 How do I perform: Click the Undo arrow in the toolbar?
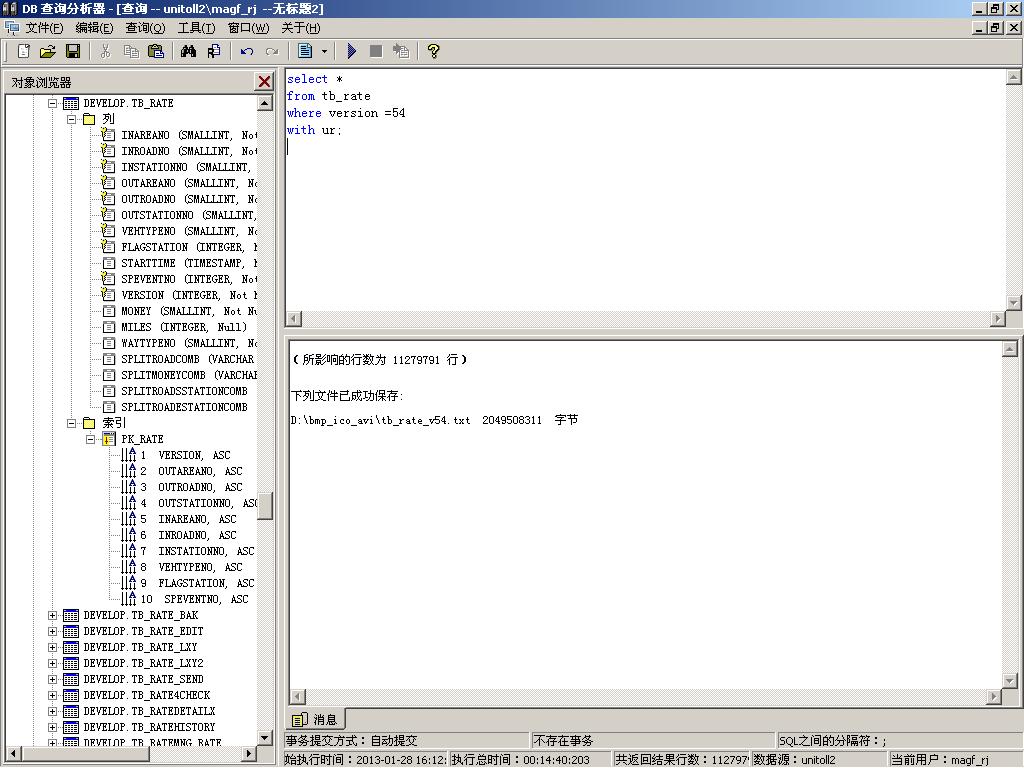[246, 51]
